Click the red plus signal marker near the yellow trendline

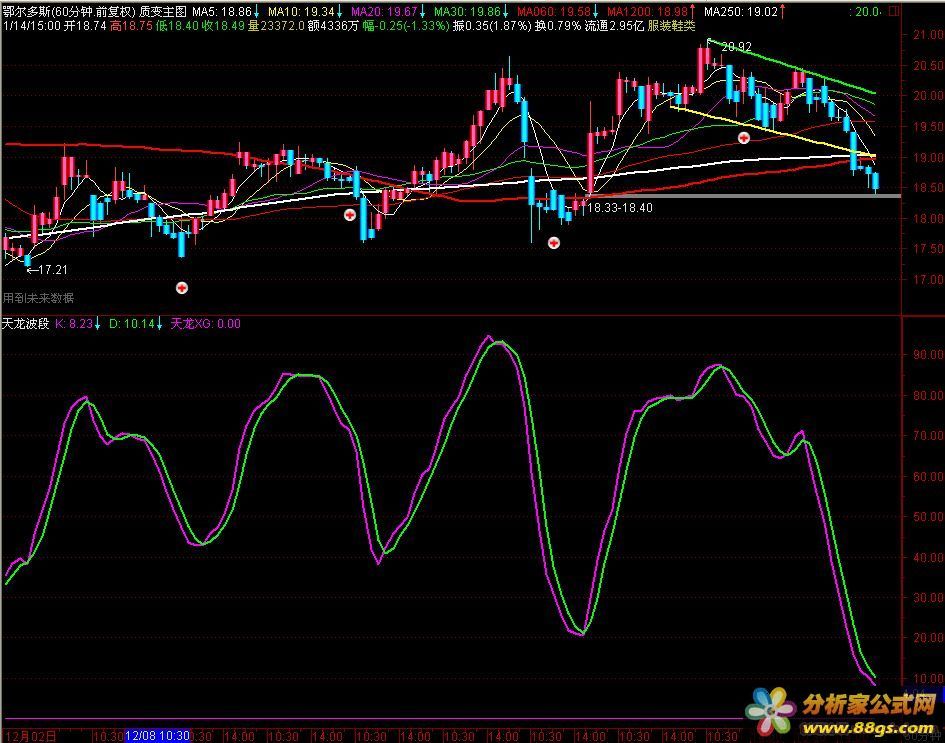click(x=744, y=138)
